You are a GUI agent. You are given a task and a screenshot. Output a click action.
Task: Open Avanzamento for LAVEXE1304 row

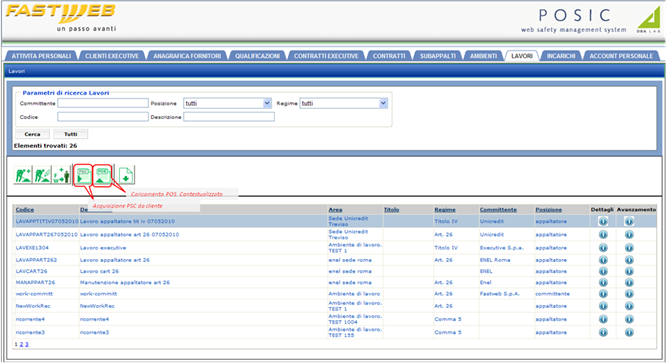point(629,248)
